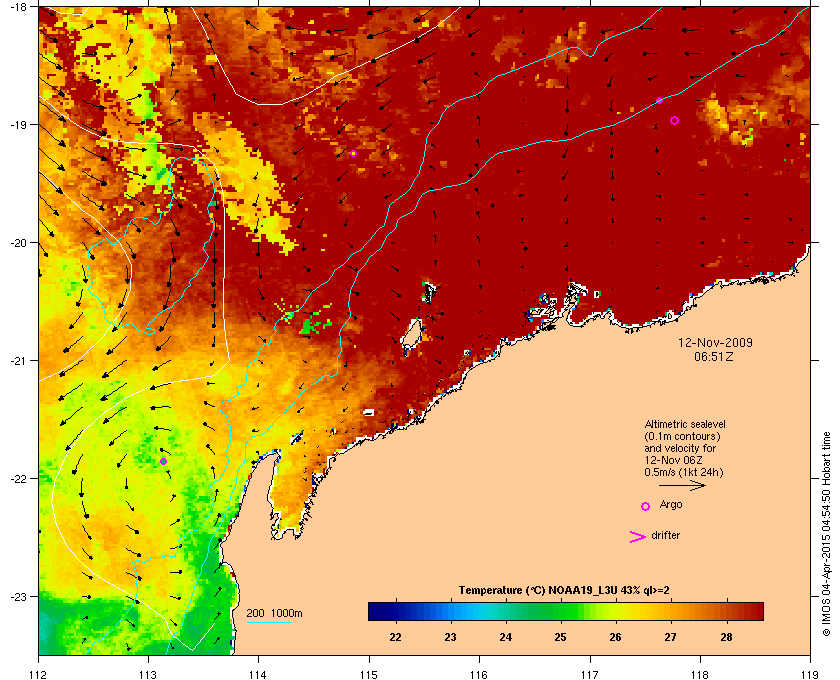Click the Argo float marker near 113E 22S
840x680 pixels.
pos(163,461)
